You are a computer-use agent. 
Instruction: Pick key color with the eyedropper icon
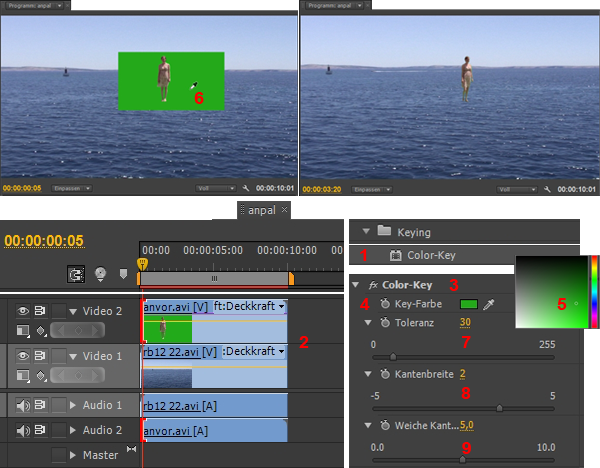tap(489, 303)
